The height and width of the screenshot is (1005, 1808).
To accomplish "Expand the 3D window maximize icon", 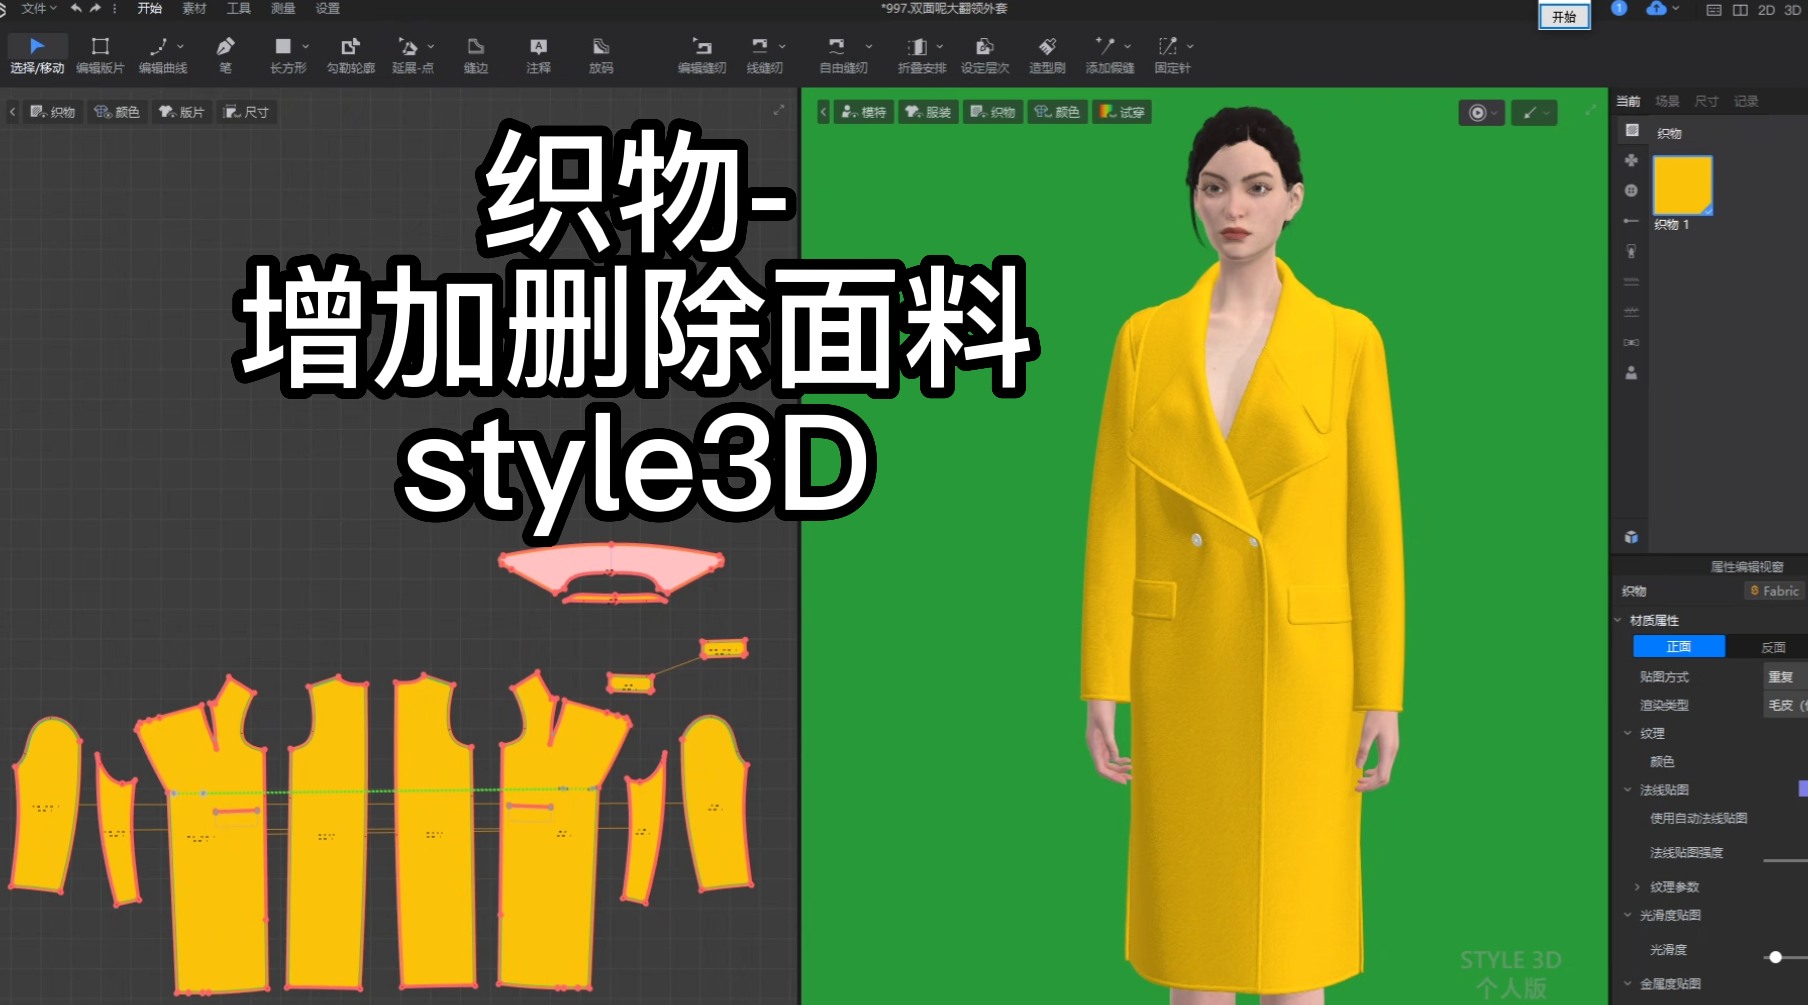I will point(1591,111).
